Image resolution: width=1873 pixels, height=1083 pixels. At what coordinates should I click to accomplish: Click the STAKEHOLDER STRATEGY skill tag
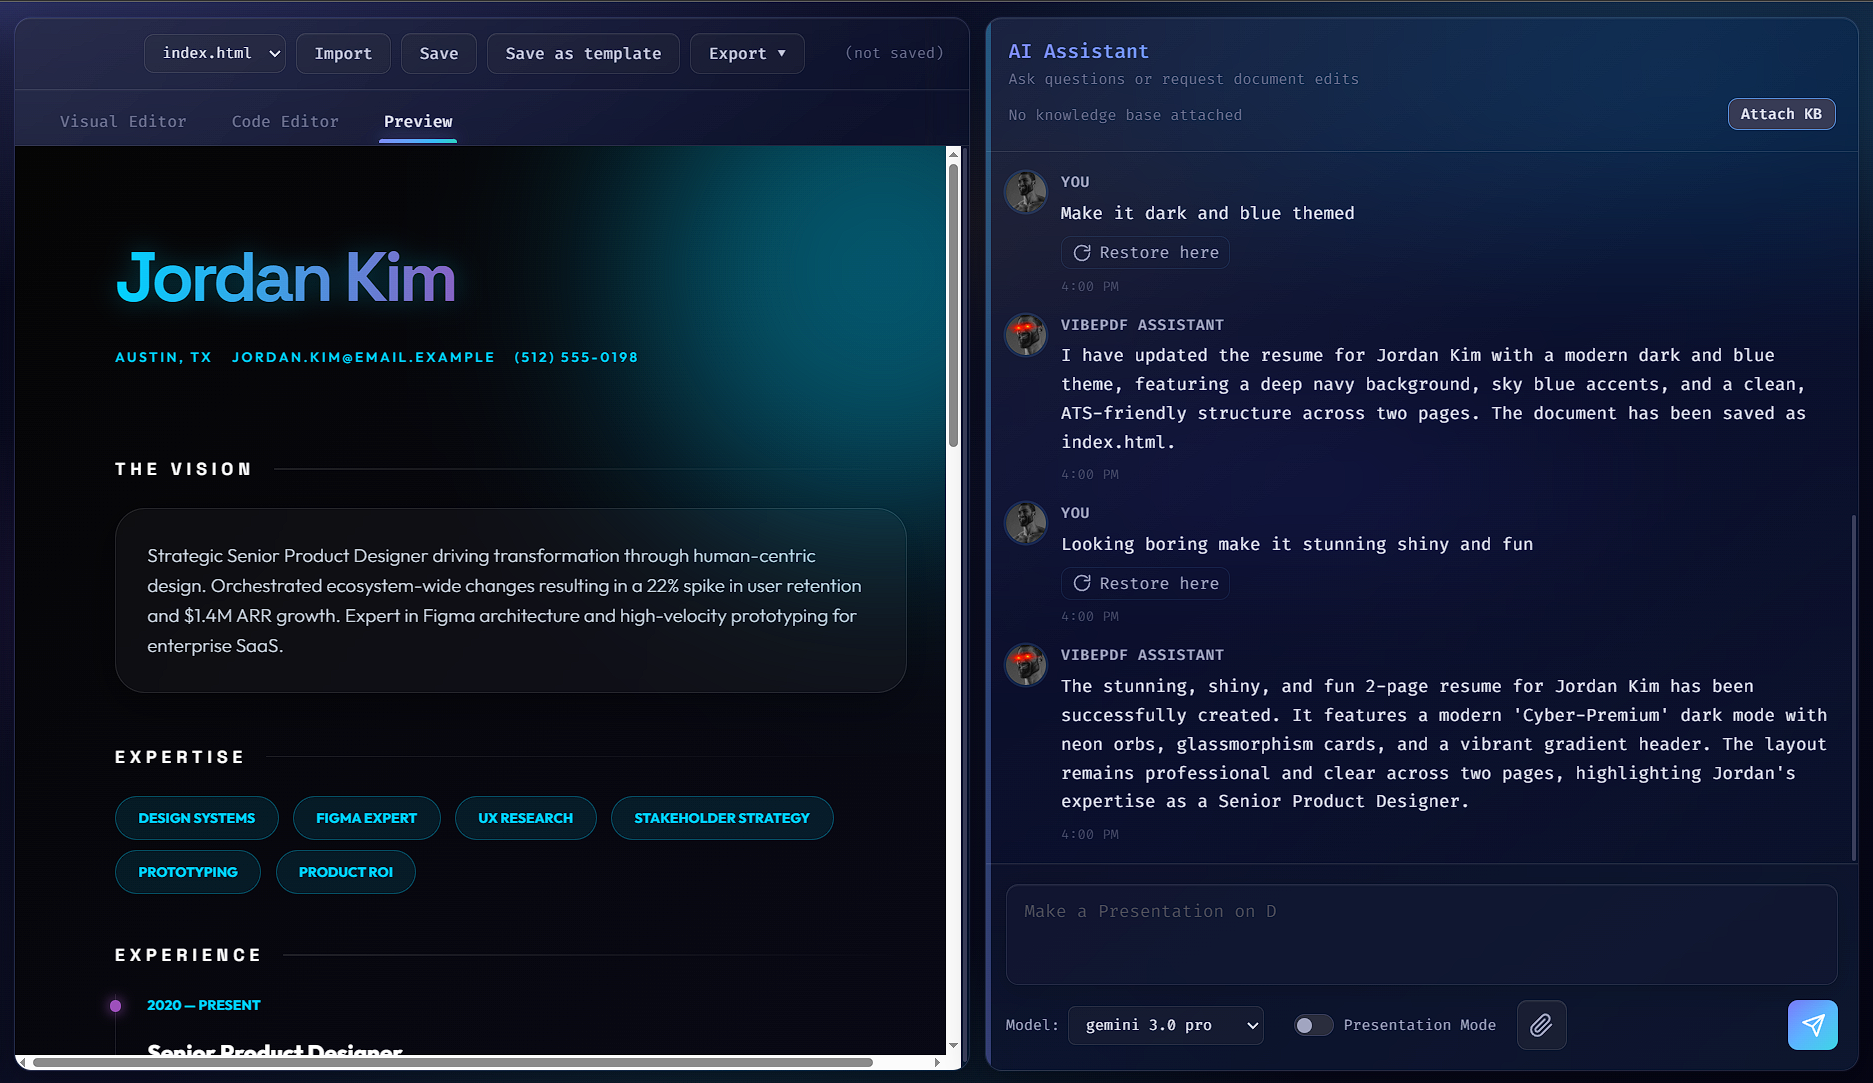tap(722, 818)
